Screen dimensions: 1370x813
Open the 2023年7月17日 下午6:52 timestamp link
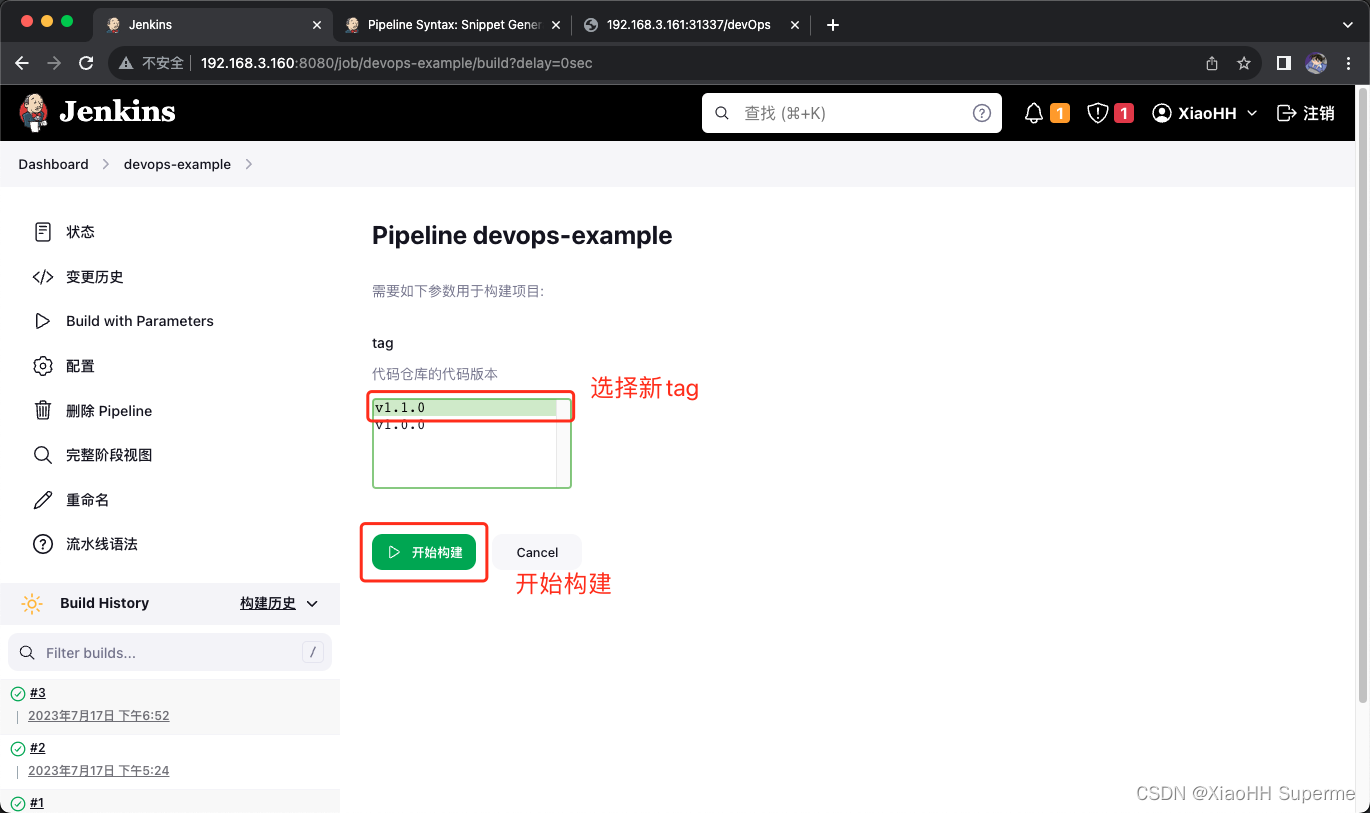point(99,716)
